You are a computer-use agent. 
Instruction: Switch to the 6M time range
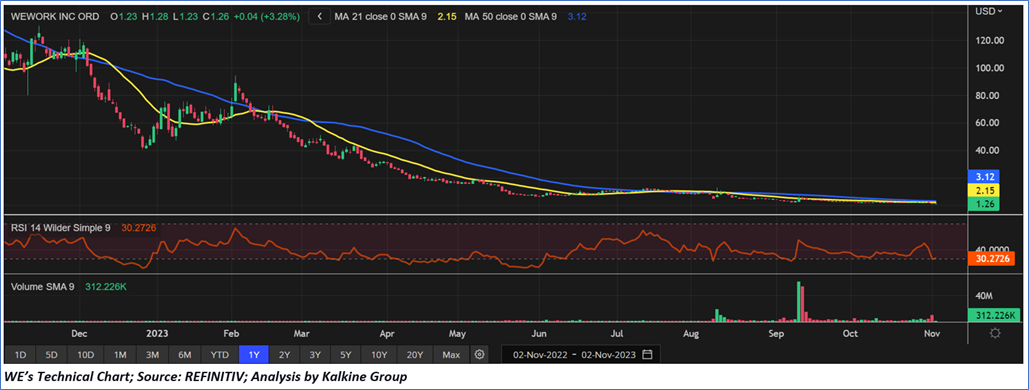click(x=185, y=355)
